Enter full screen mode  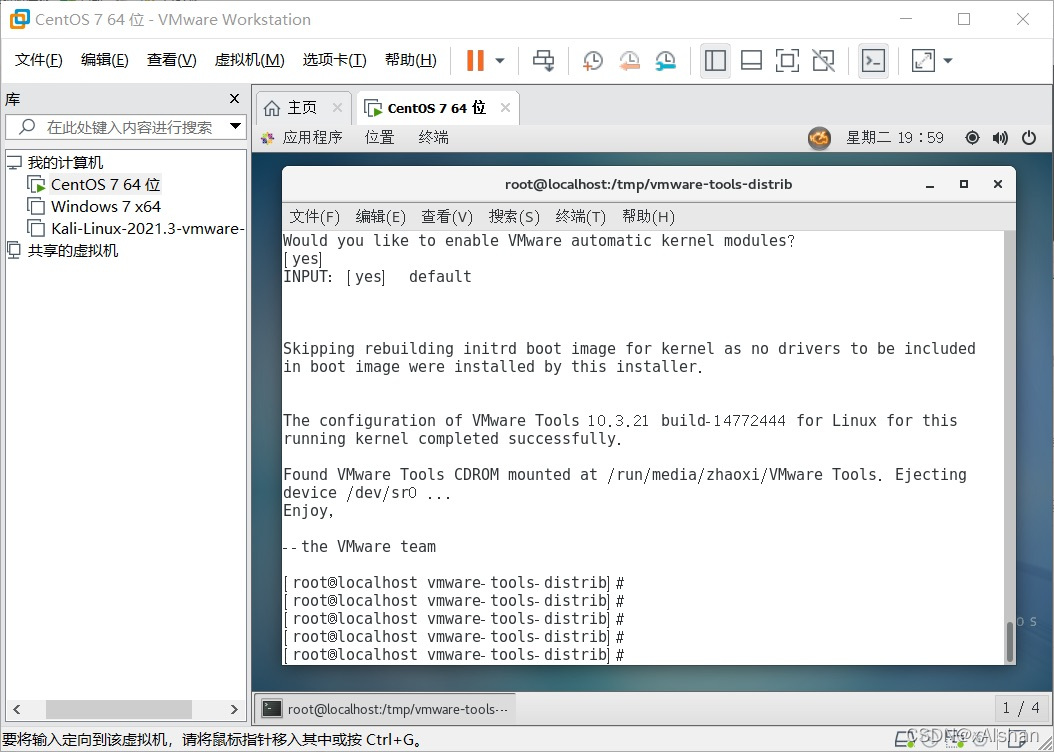pyautogui.click(x=787, y=60)
